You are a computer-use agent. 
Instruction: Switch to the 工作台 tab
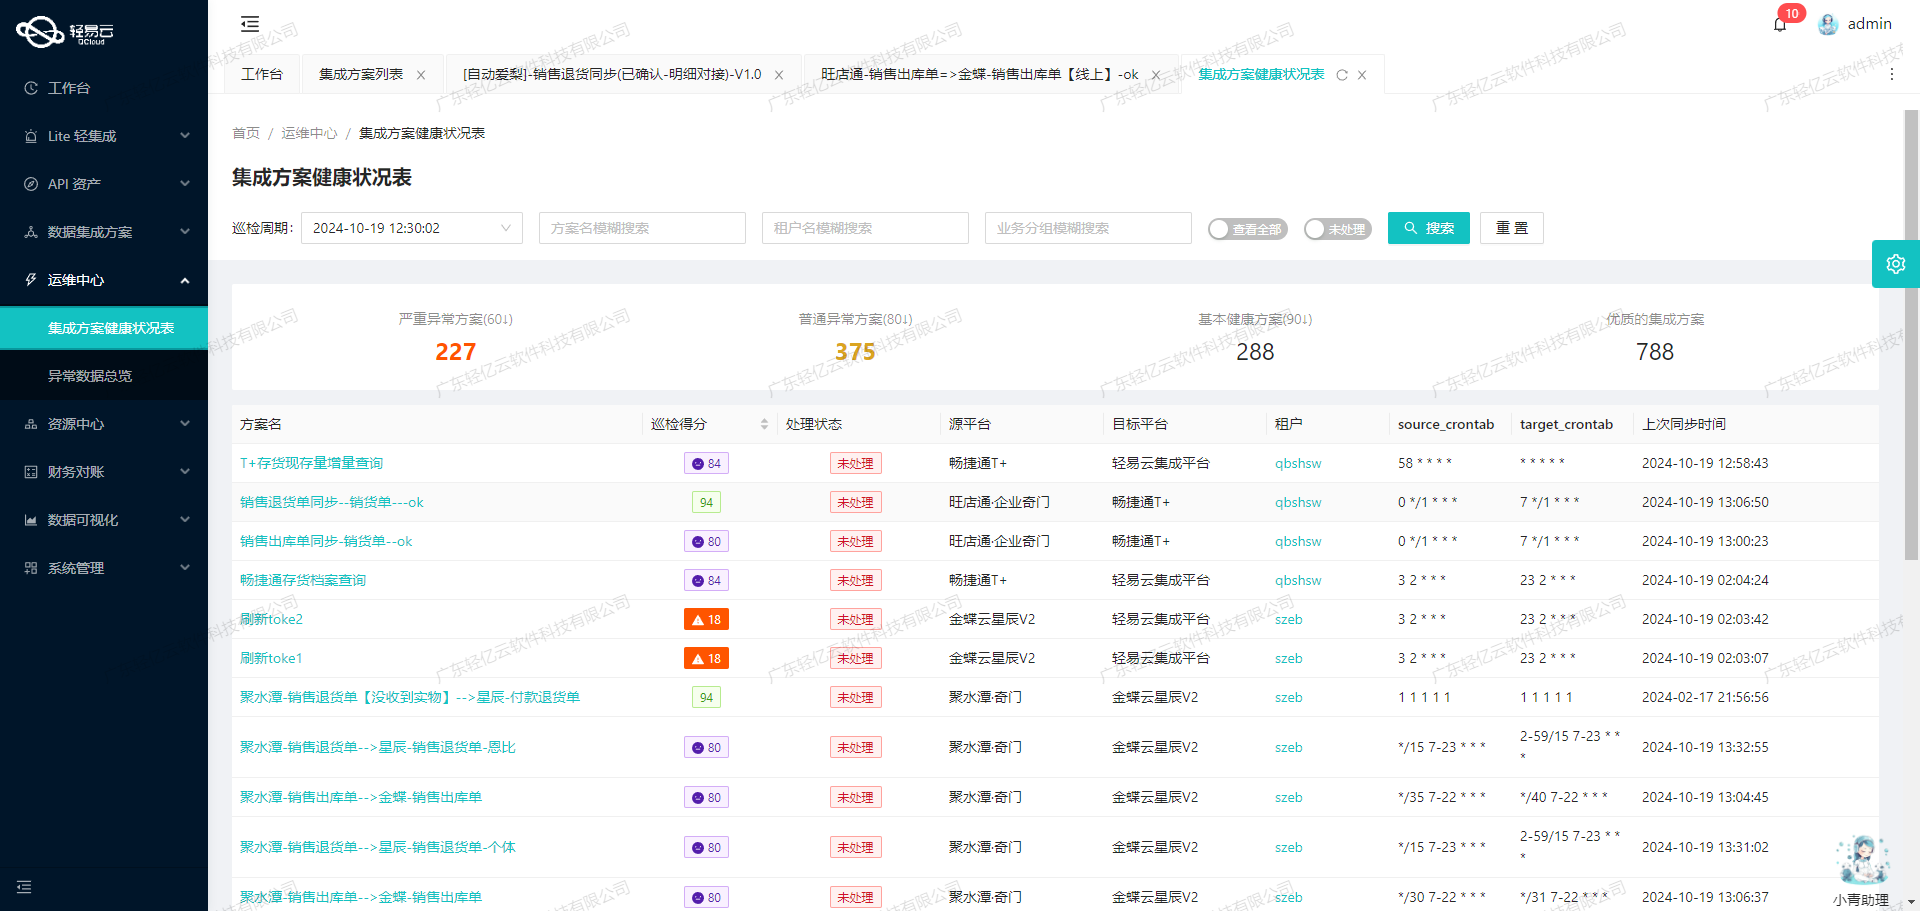(262, 74)
